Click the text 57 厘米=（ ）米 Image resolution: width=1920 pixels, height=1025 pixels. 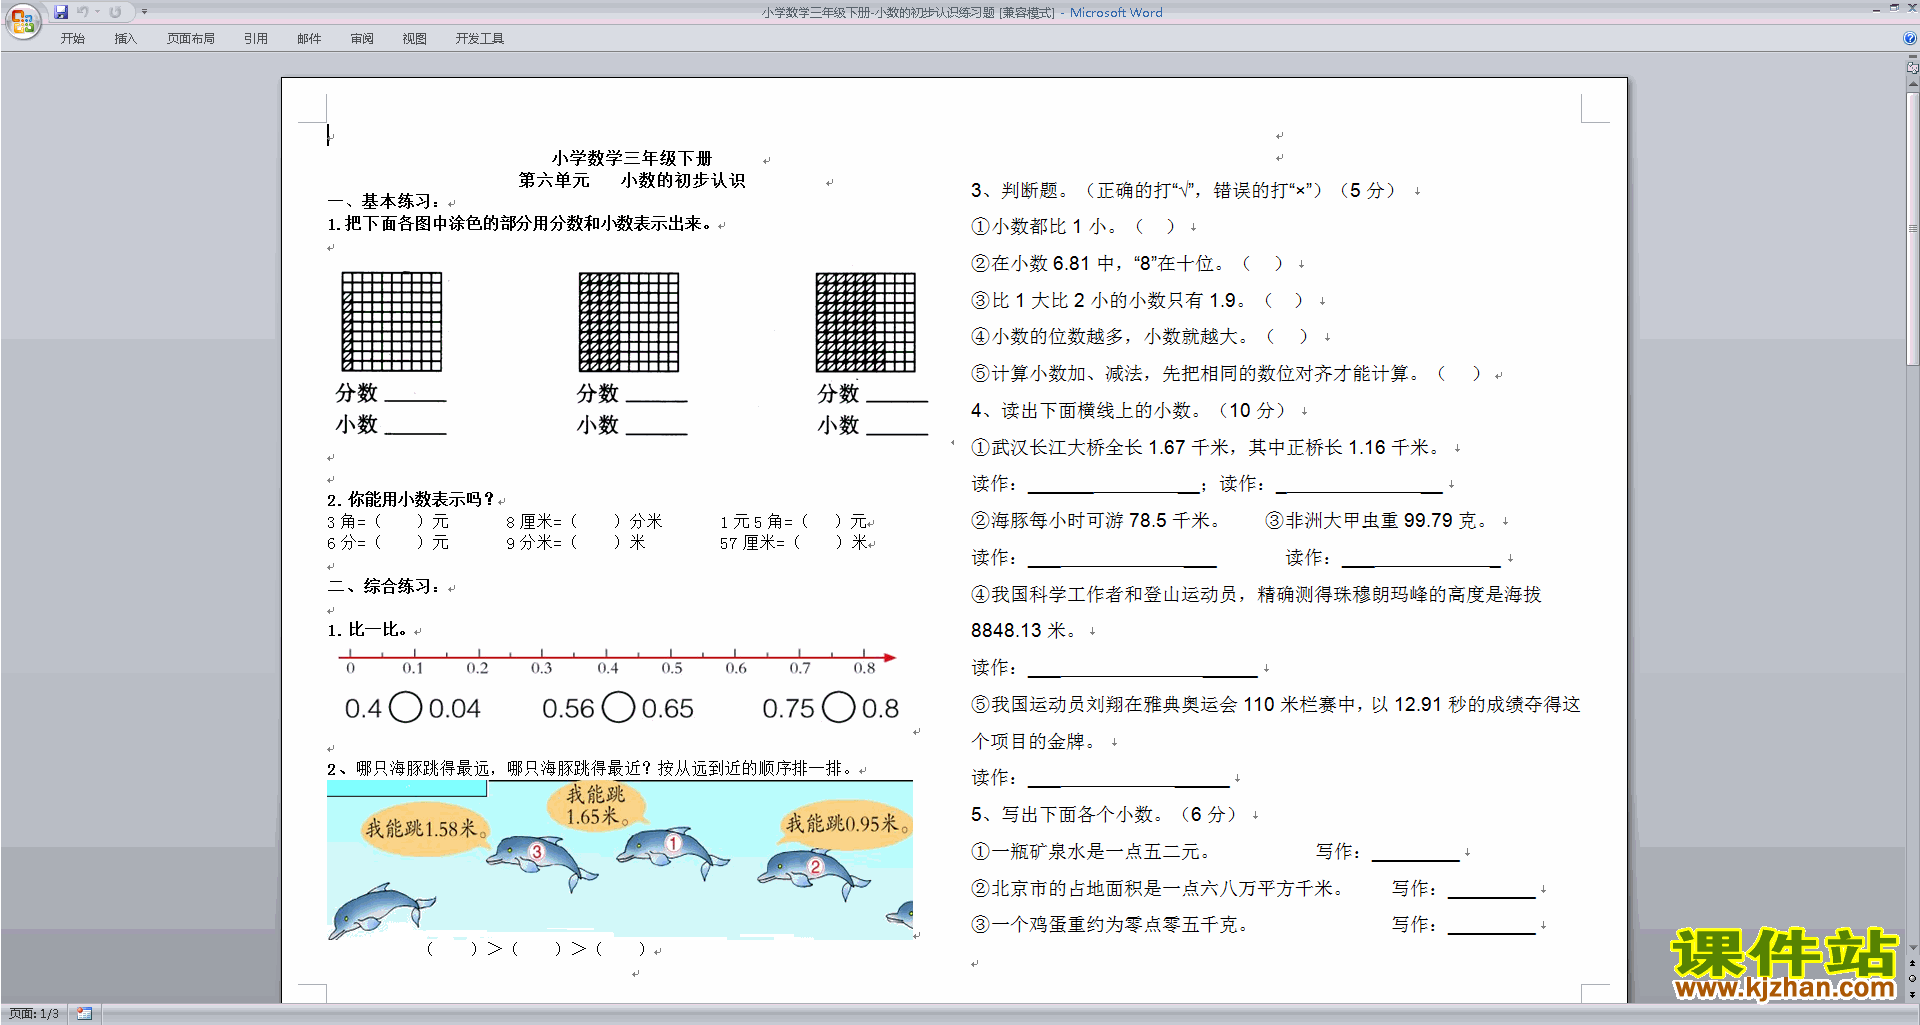pyautogui.click(x=794, y=543)
